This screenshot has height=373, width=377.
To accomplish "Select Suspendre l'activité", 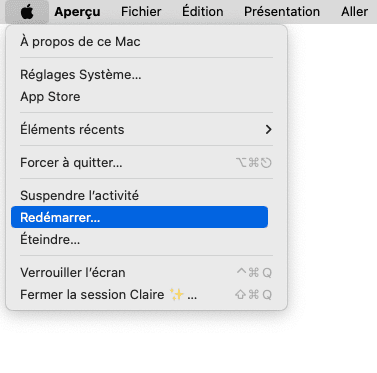I will [139, 195].
